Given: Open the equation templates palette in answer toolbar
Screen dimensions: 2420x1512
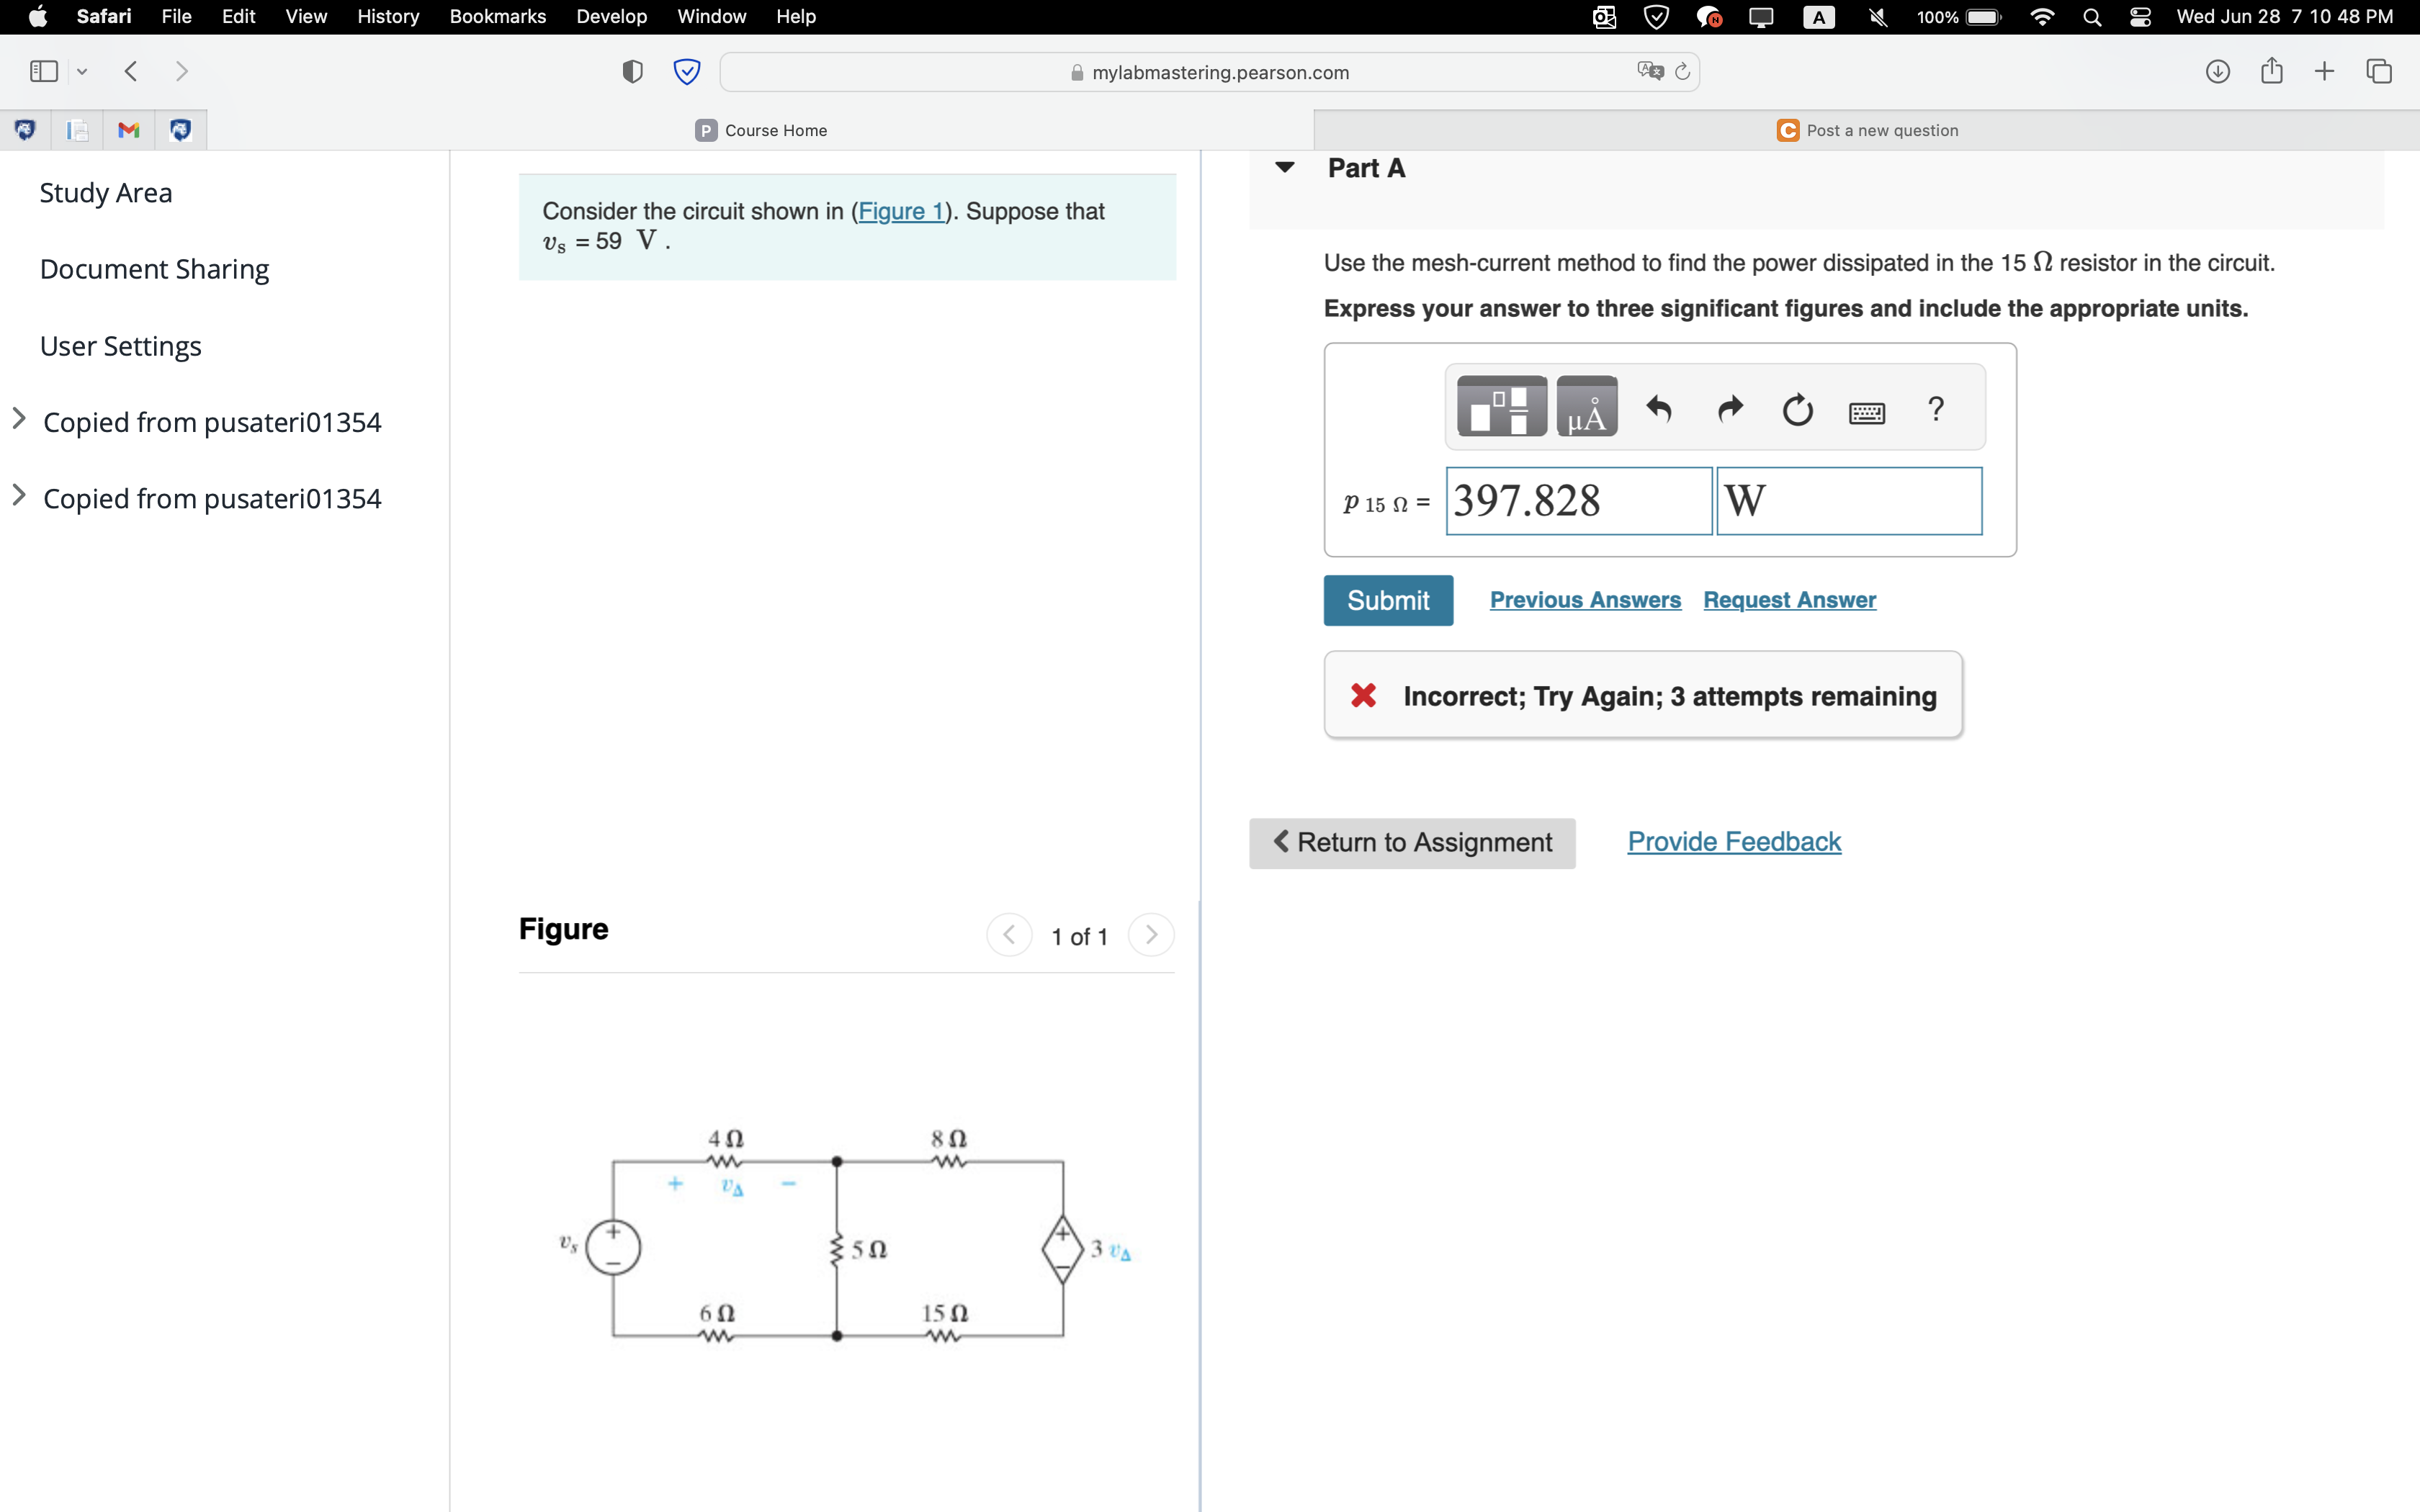Looking at the screenshot, I should [x=1500, y=406].
